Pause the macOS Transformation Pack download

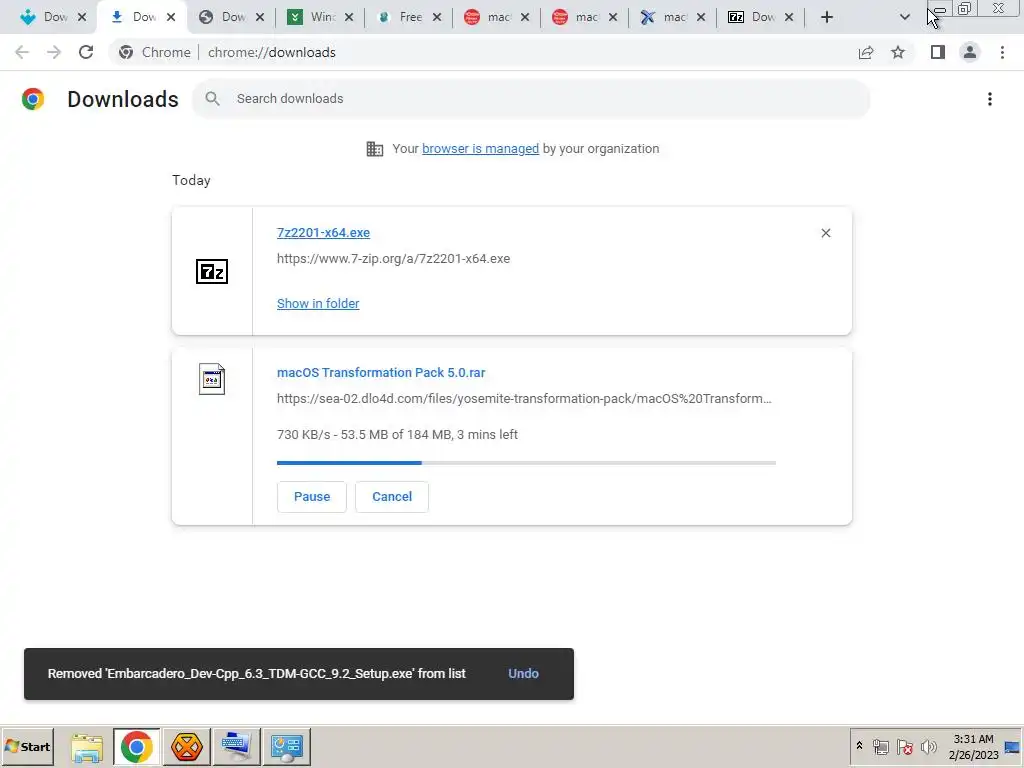pyautogui.click(x=312, y=497)
